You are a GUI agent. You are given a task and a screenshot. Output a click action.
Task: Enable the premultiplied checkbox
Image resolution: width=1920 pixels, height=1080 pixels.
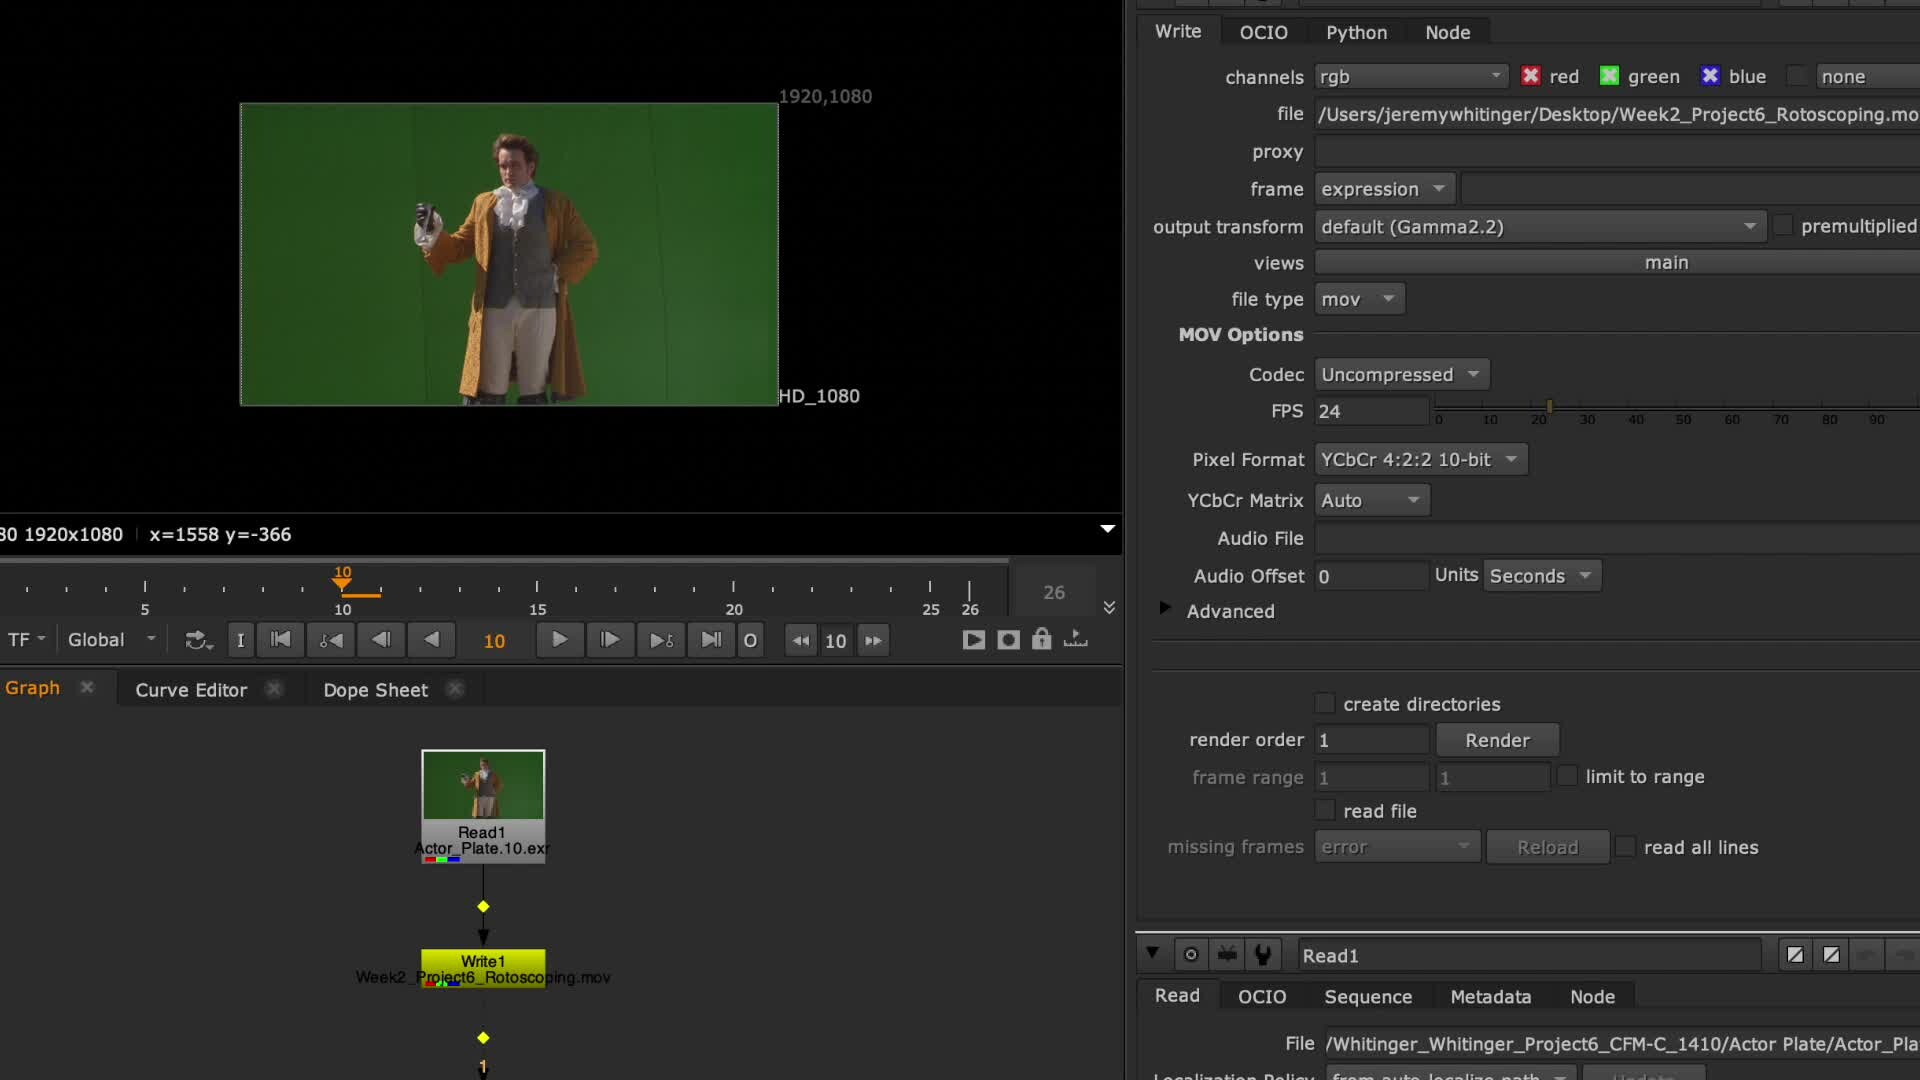(1785, 226)
